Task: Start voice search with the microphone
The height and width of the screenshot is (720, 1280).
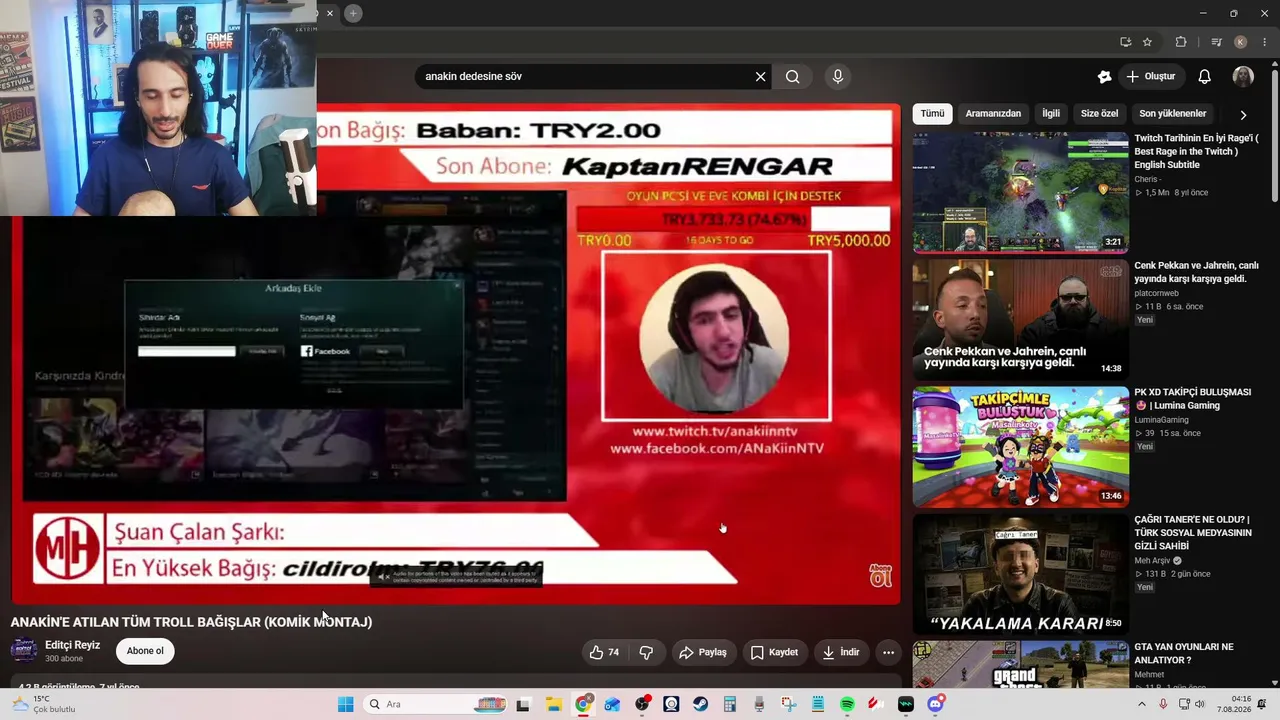Action: (838, 76)
